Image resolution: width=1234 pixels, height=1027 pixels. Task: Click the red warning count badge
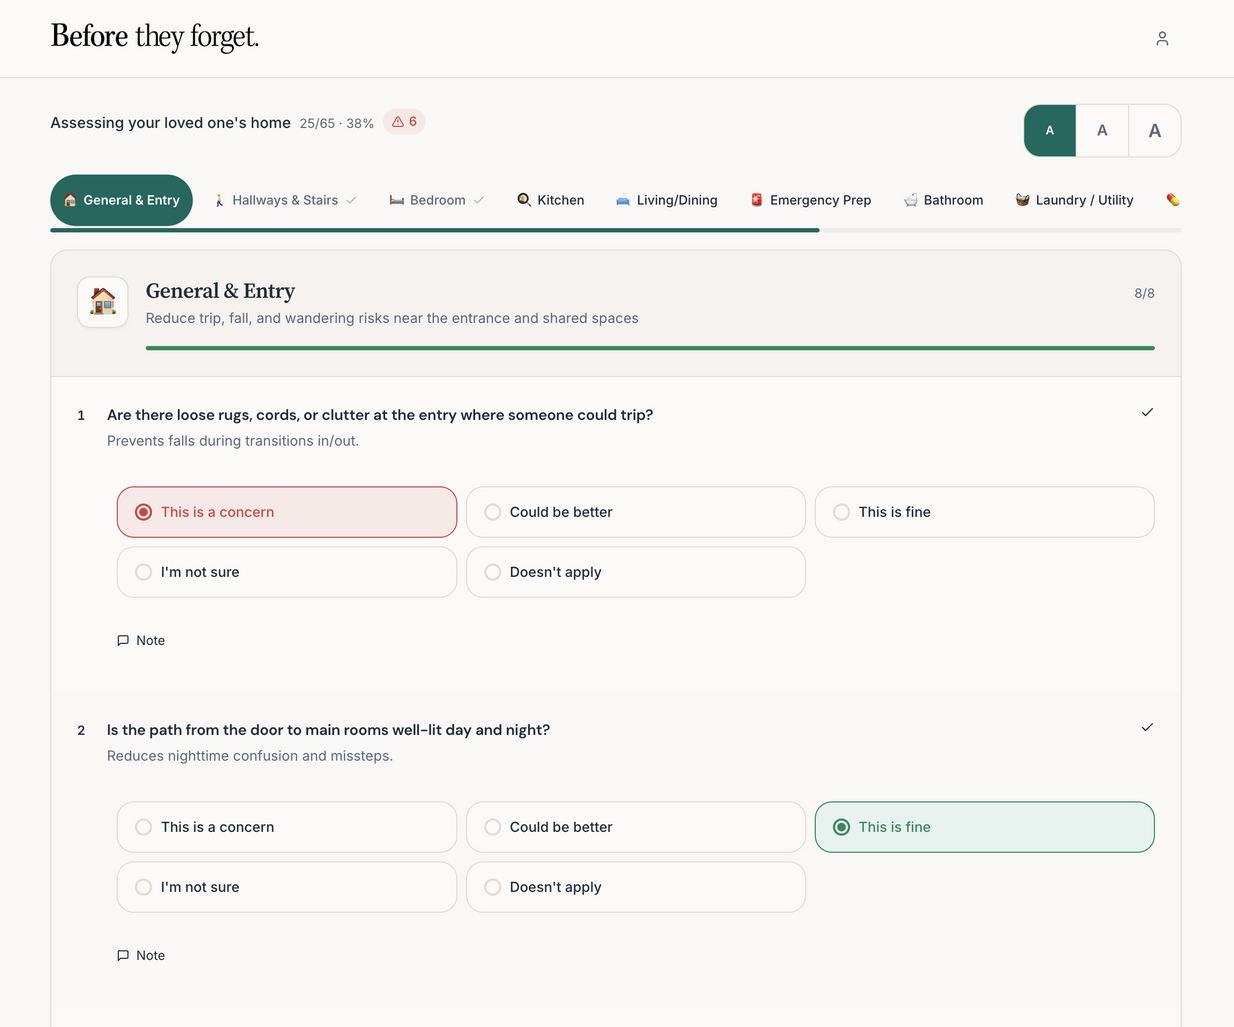tap(404, 122)
